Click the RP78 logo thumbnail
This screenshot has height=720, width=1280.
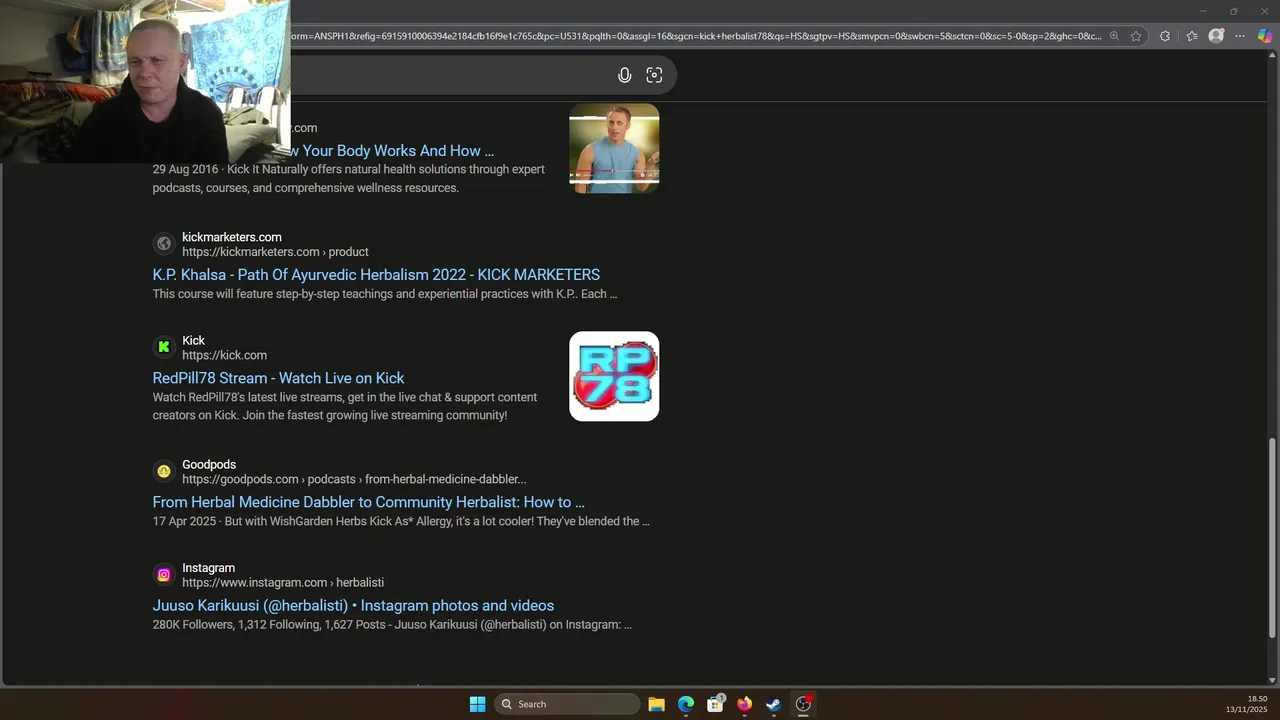coord(614,376)
